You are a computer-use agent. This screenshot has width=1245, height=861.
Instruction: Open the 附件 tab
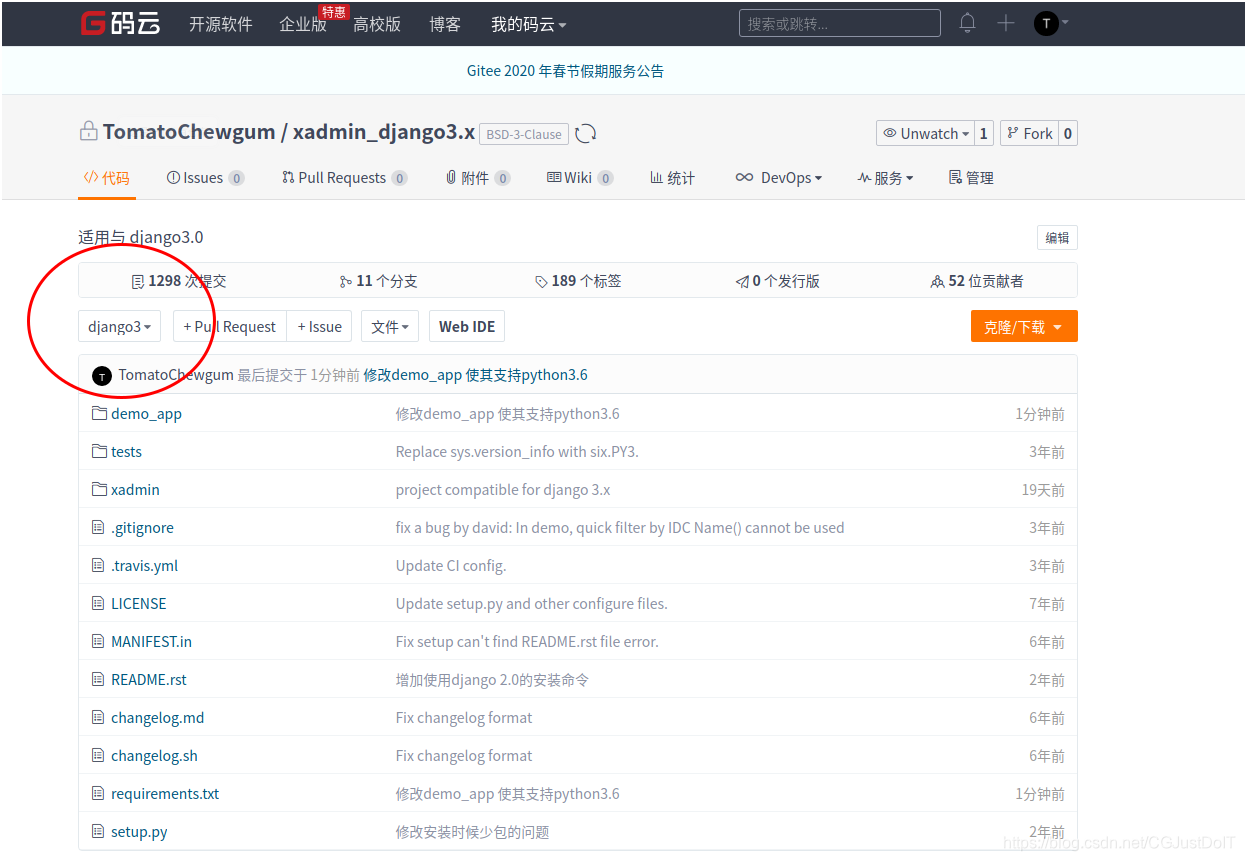(478, 177)
